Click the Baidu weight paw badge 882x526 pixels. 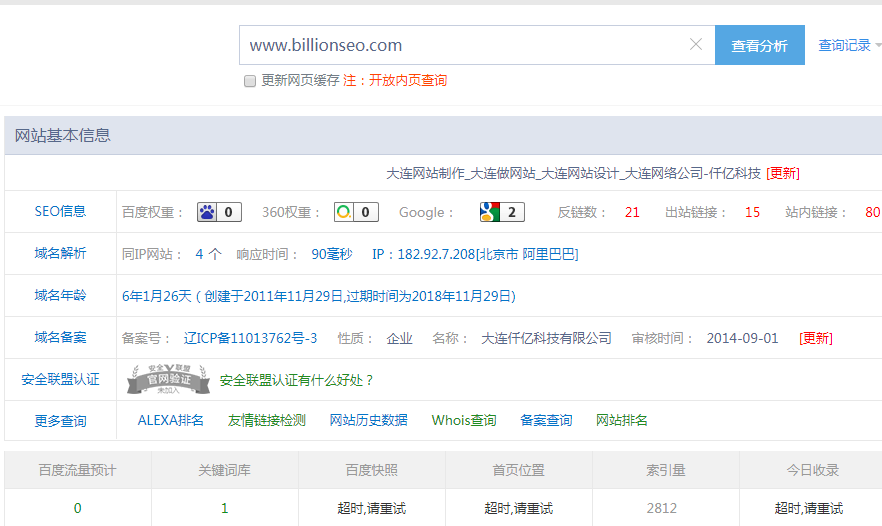pos(219,212)
